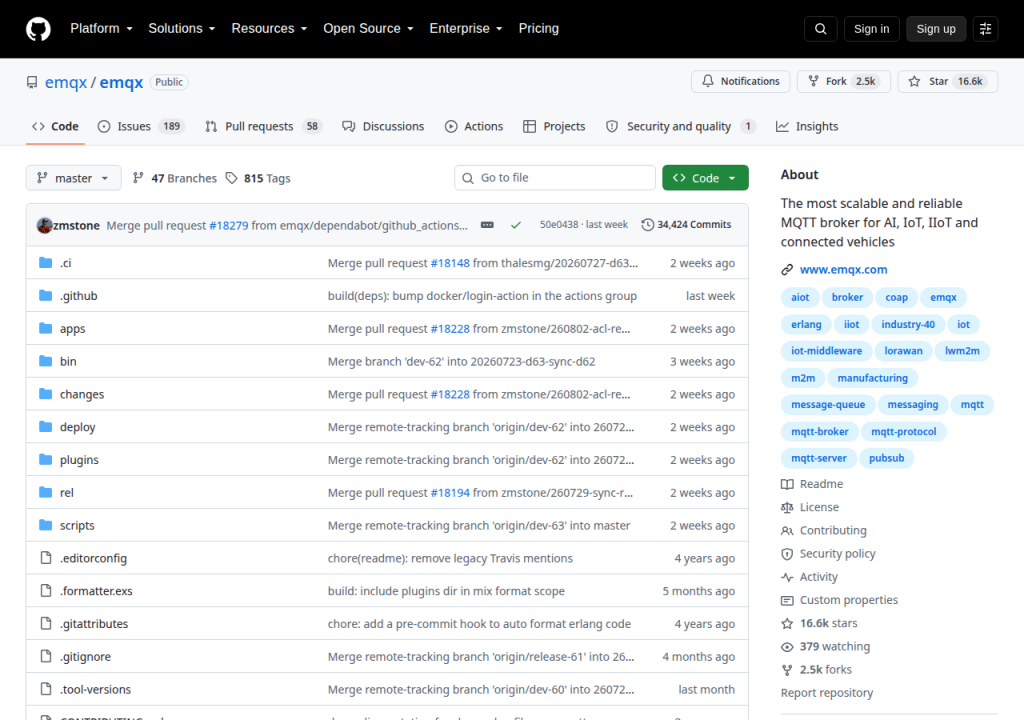Screen dimensions: 1024x720
Task: Click the file icon for .gitignore
Action: click(x=46, y=656)
